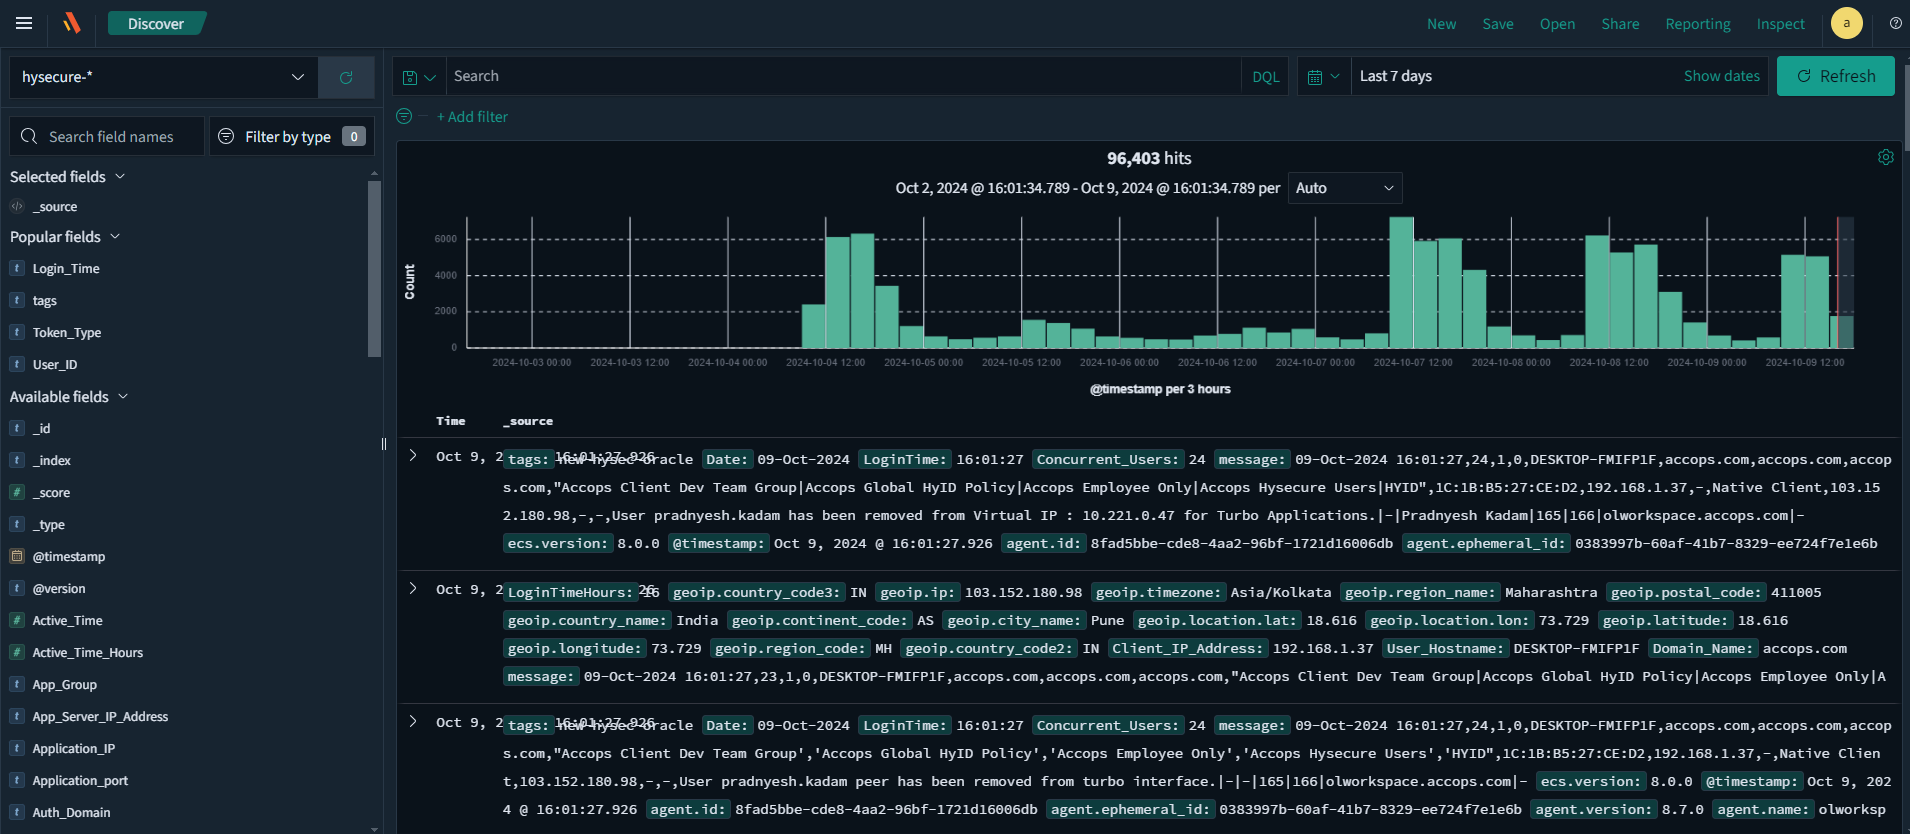Screen dimensions: 1910x834
Task: Click the Add filter link
Action: [472, 117]
